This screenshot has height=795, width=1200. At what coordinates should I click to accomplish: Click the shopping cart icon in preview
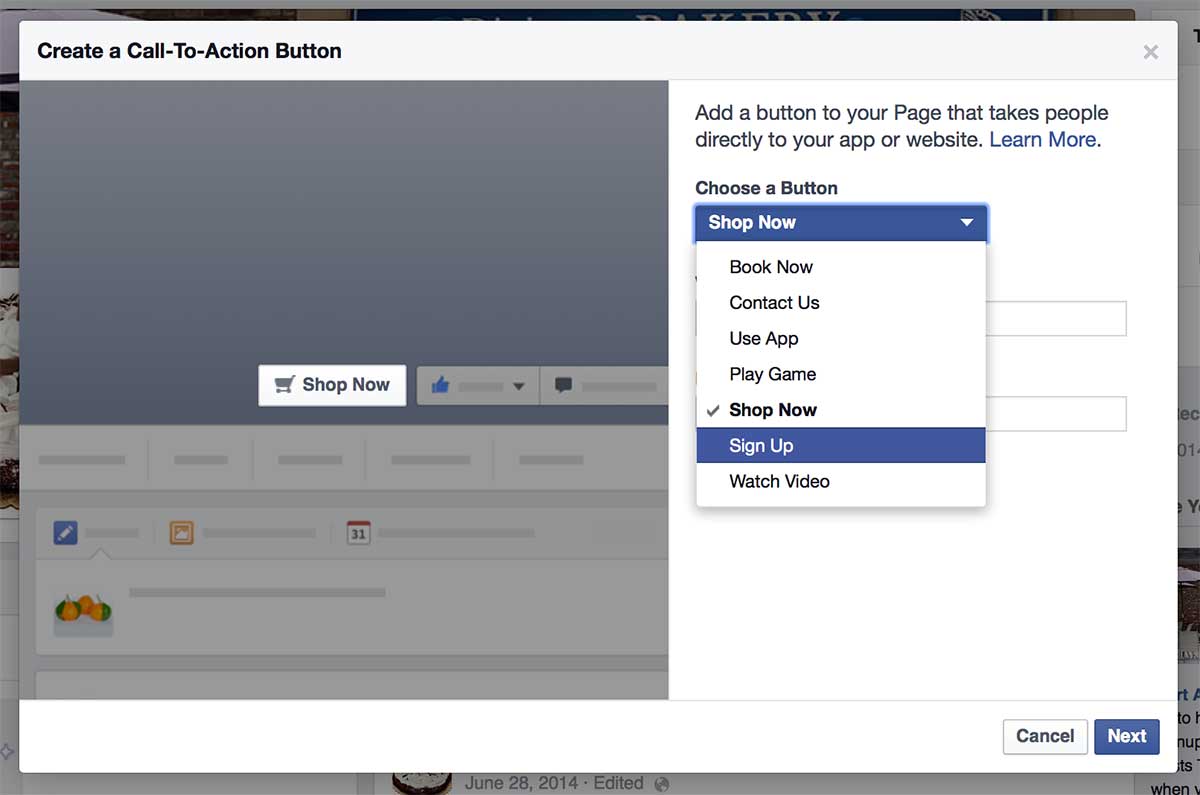[285, 385]
